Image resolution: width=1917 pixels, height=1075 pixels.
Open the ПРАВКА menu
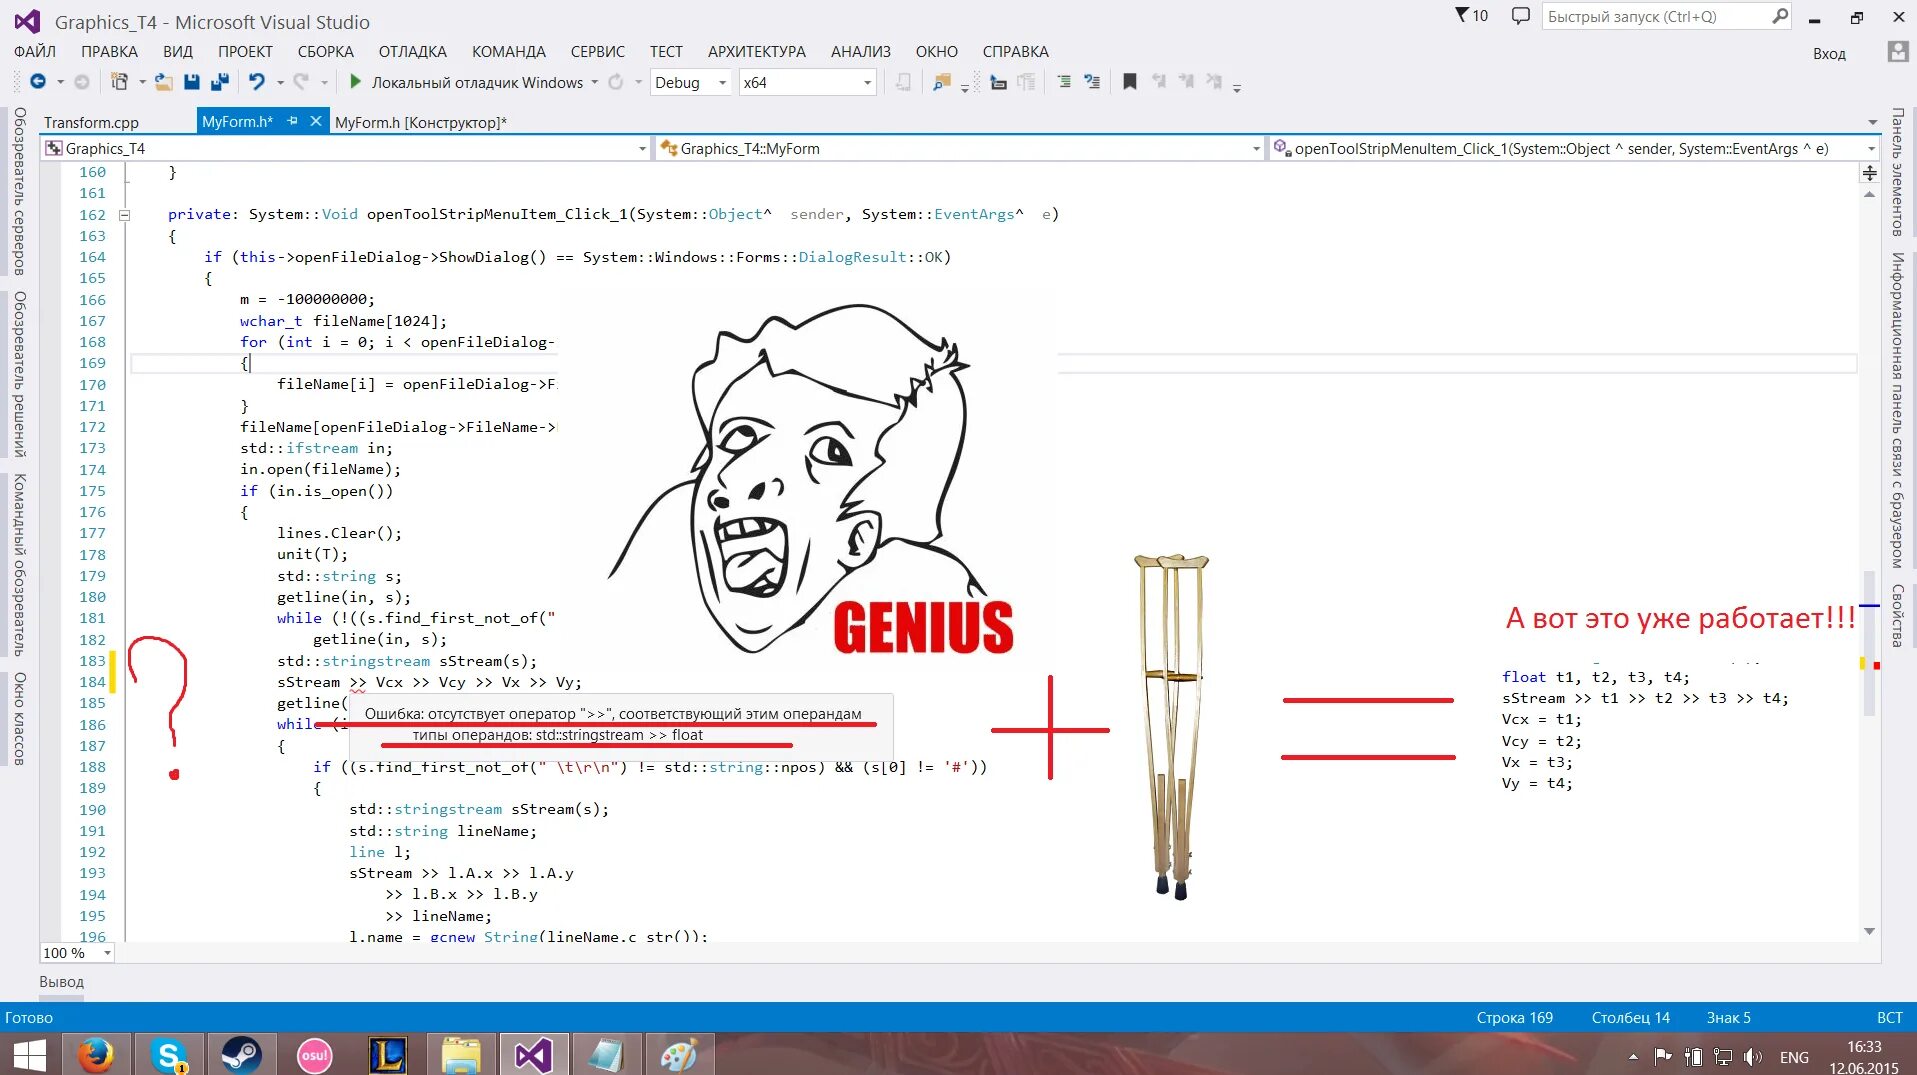click(109, 52)
